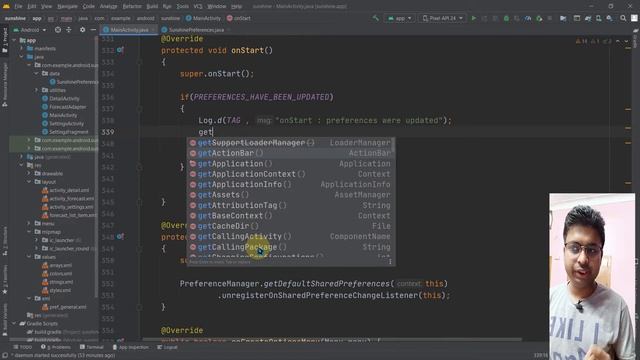Viewport: 640px width, 360px height.
Task: Open Build Variants side tool window
Action: 5,320
